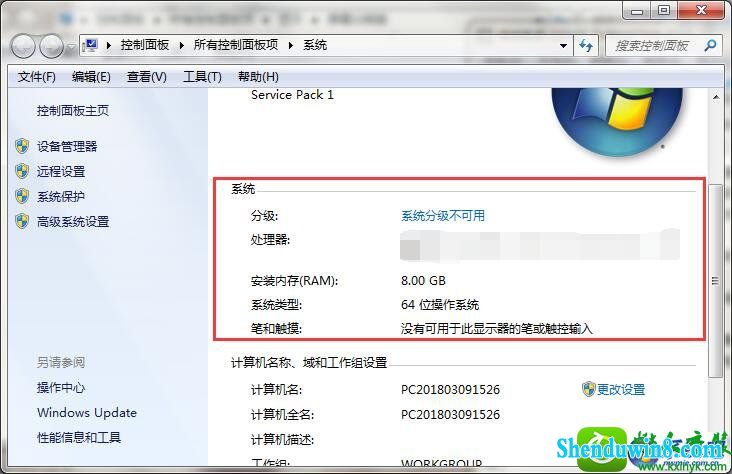Open the 帮助(H) menu
732x474 pixels.
click(x=258, y=77)
